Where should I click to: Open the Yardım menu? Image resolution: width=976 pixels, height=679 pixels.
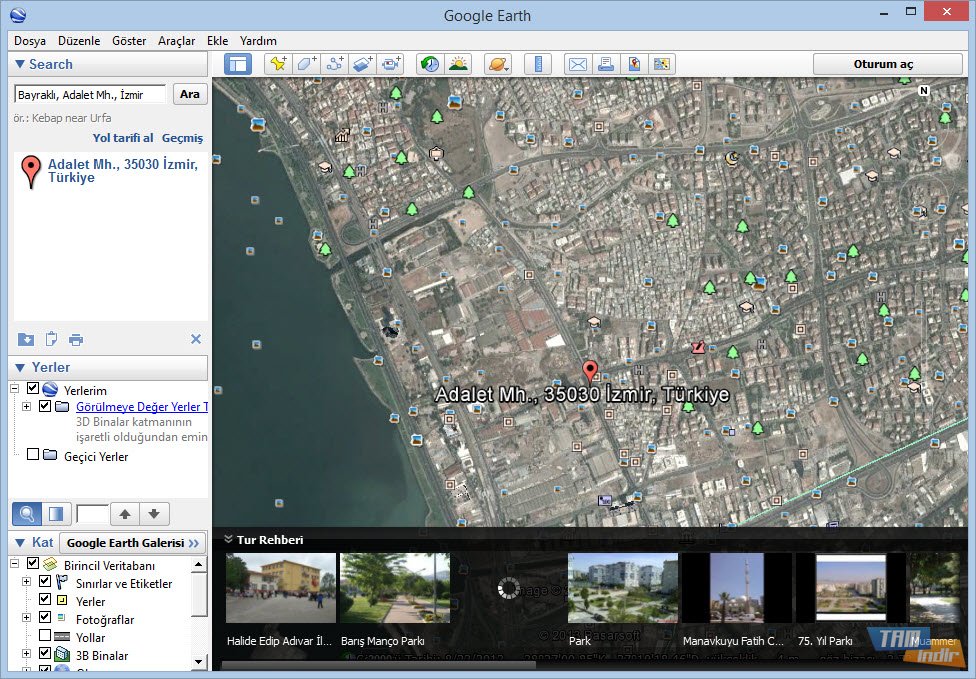pyautogui.click(x=258, y=41)
